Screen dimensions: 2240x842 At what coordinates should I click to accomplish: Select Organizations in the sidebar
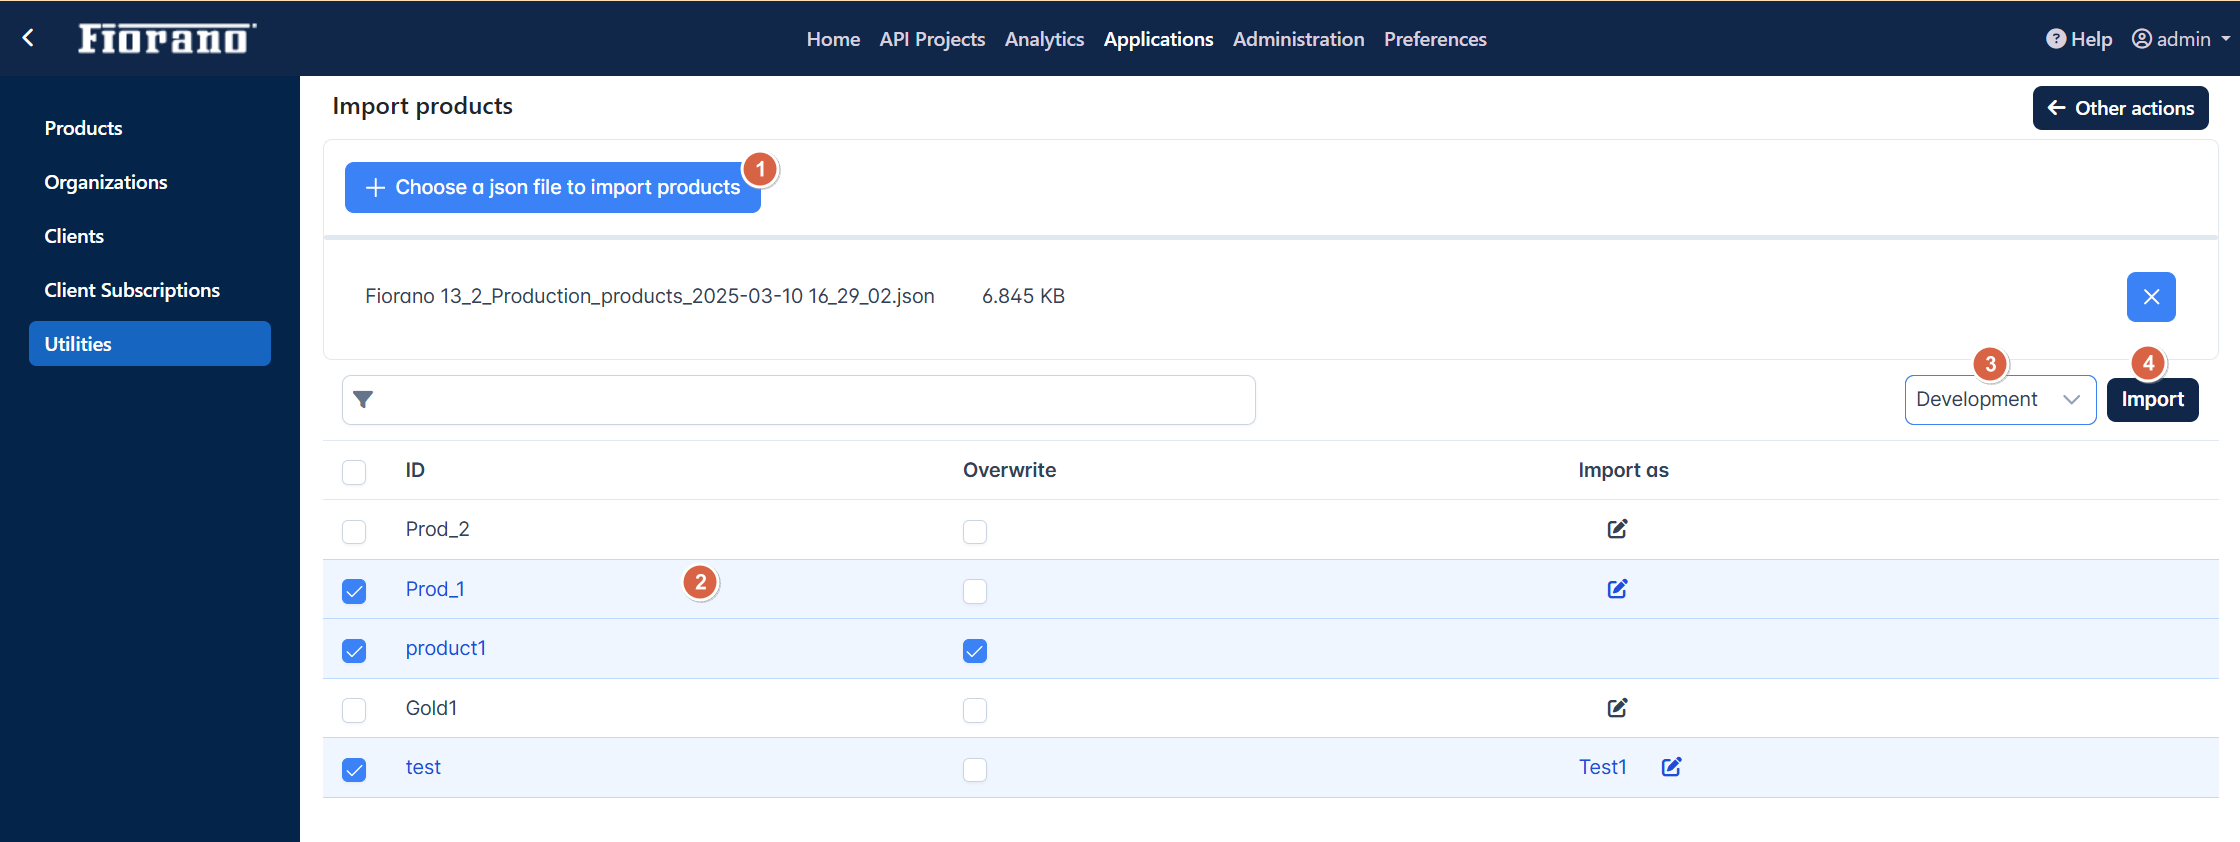(150, 182)
